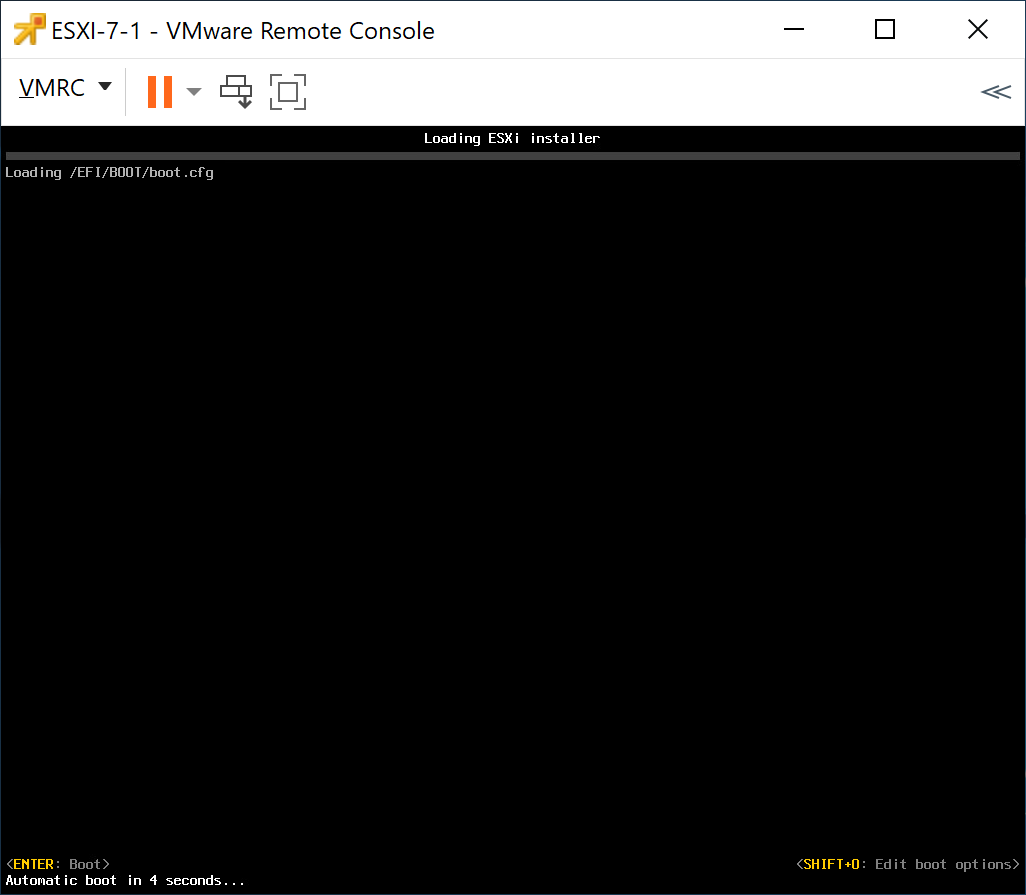This screenshot has height=895, width=1026.
Task: Click the minimize window icon
Action: (x=793, y=30)
